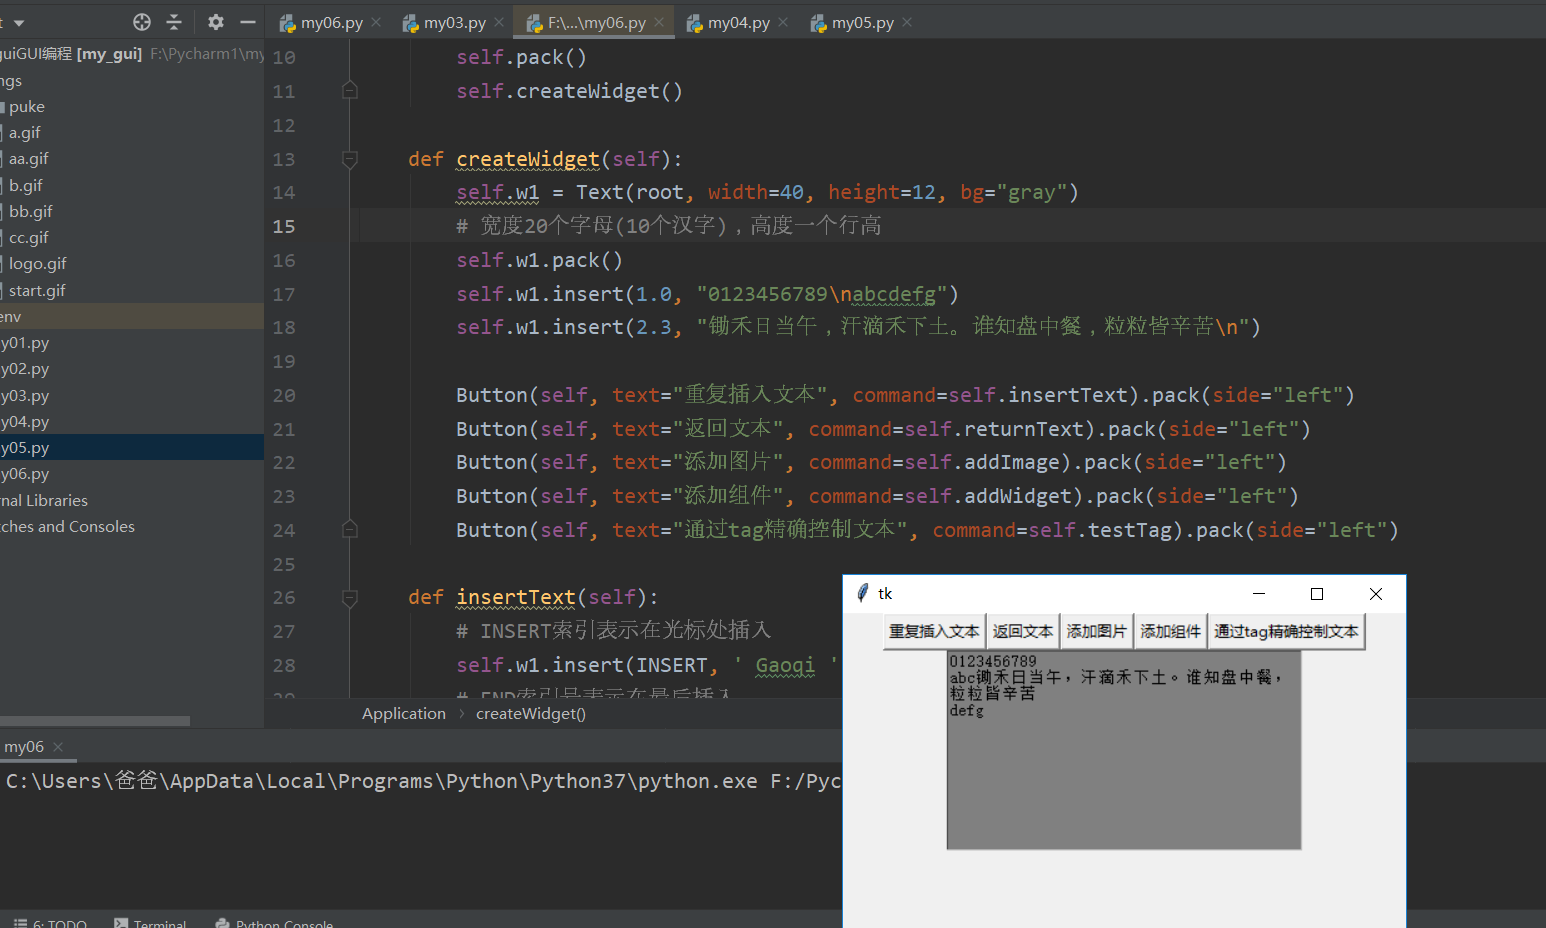Switch to the my03.py tab
1546x928 pixels.
coord(444,22)
